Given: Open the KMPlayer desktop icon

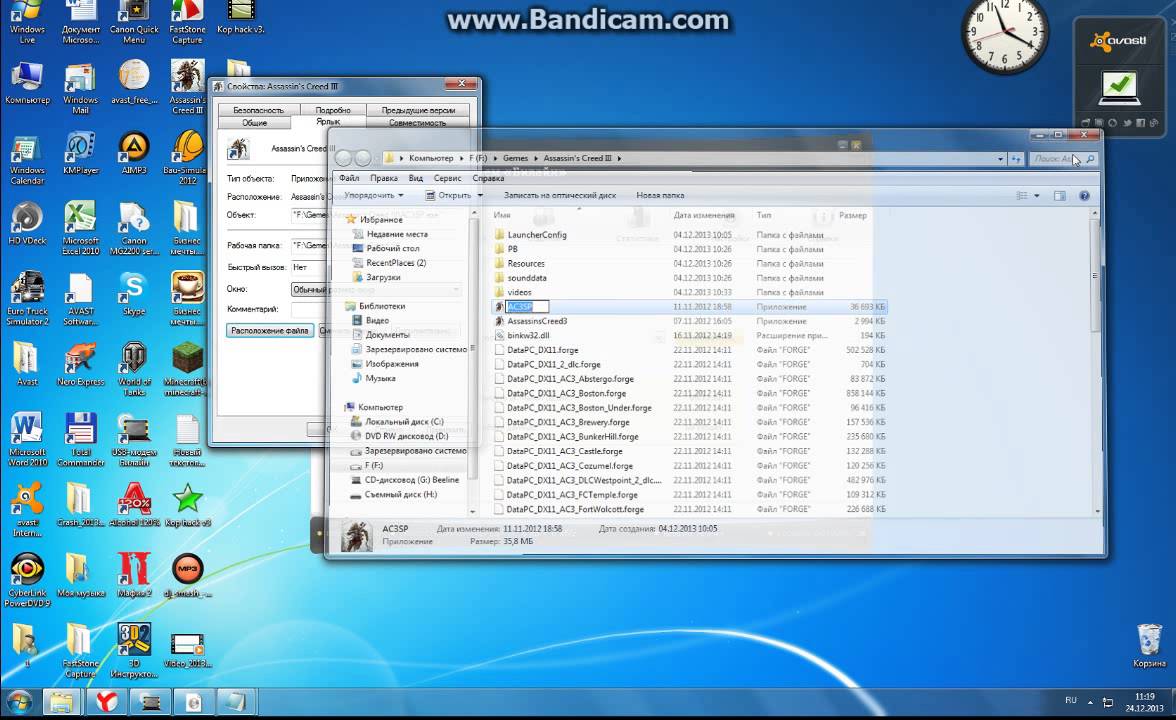Looking at the screenshot, I should (80, 154).
